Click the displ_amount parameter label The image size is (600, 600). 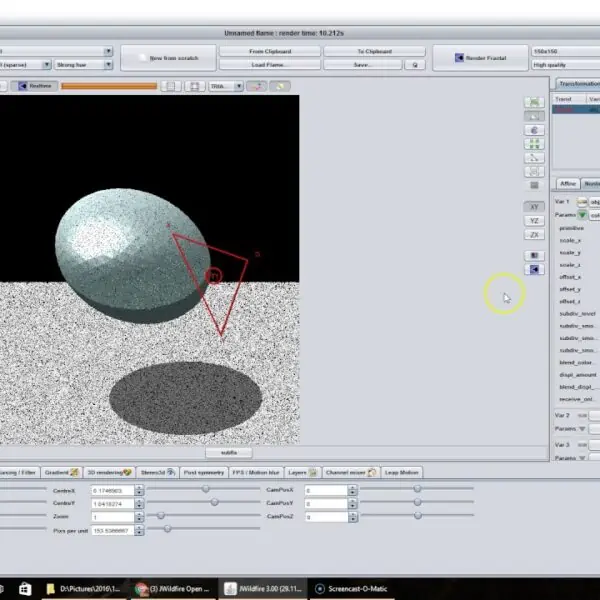(x=578, y=375)
